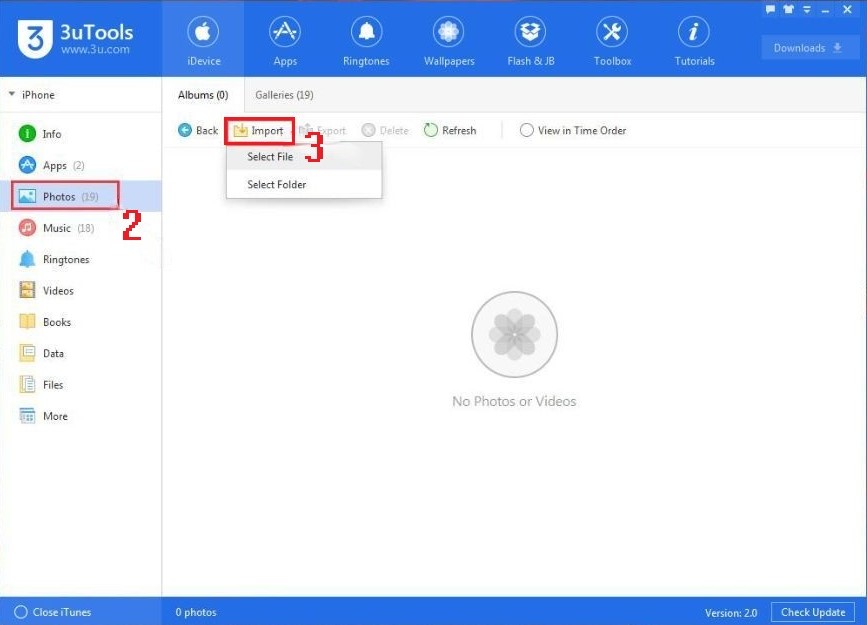Expand the More item in sidebar

pyautogui.click(x=55, y=416)
